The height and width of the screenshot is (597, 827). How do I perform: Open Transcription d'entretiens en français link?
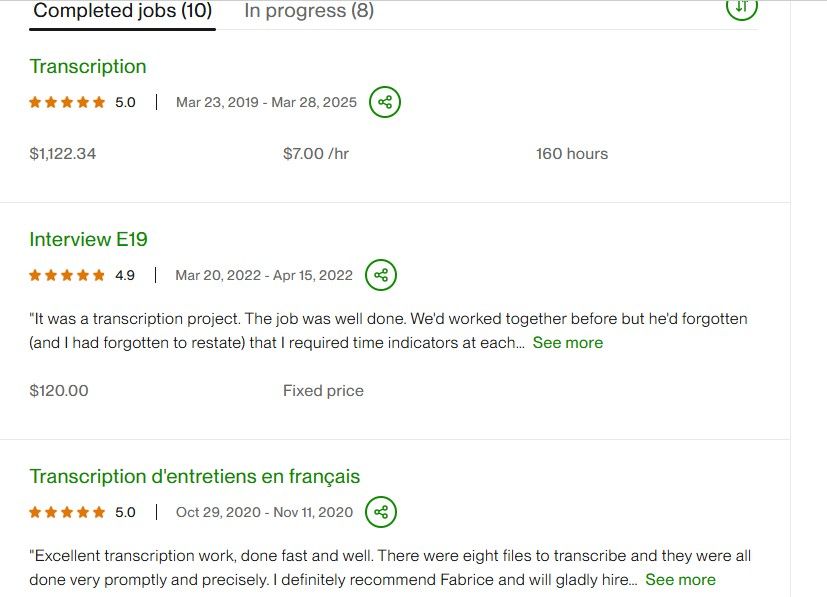click(195, 476)
